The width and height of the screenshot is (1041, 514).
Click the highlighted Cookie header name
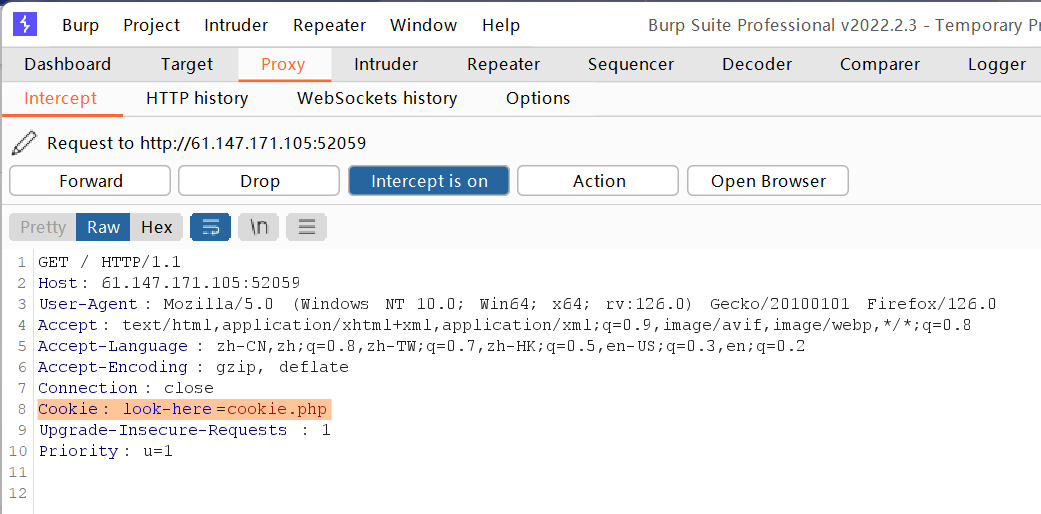tap(67, 409)
